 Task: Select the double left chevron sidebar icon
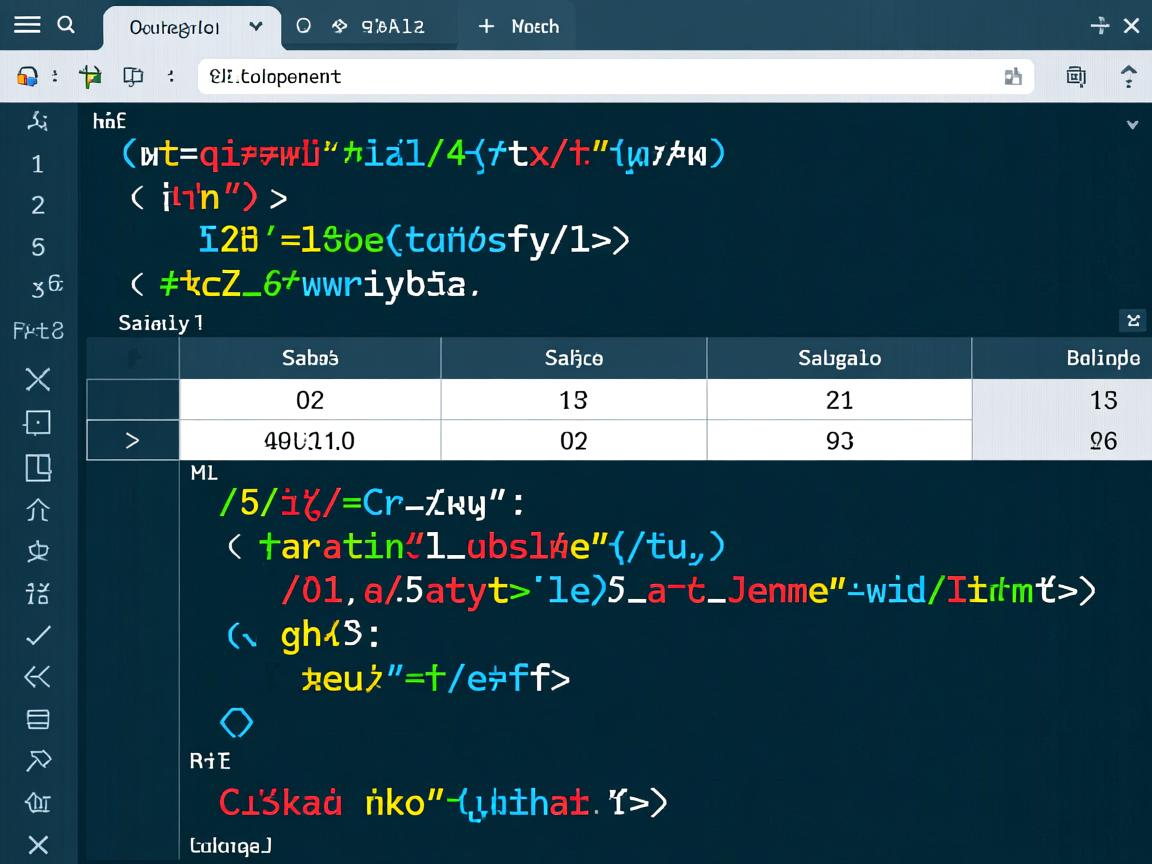point(37,677)
